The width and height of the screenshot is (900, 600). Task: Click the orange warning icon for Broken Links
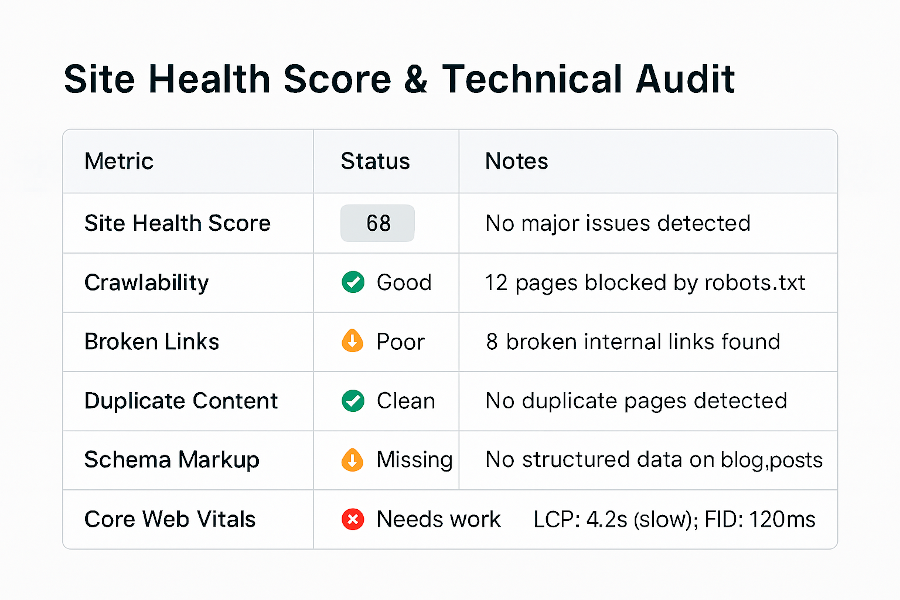coord(353,341)
